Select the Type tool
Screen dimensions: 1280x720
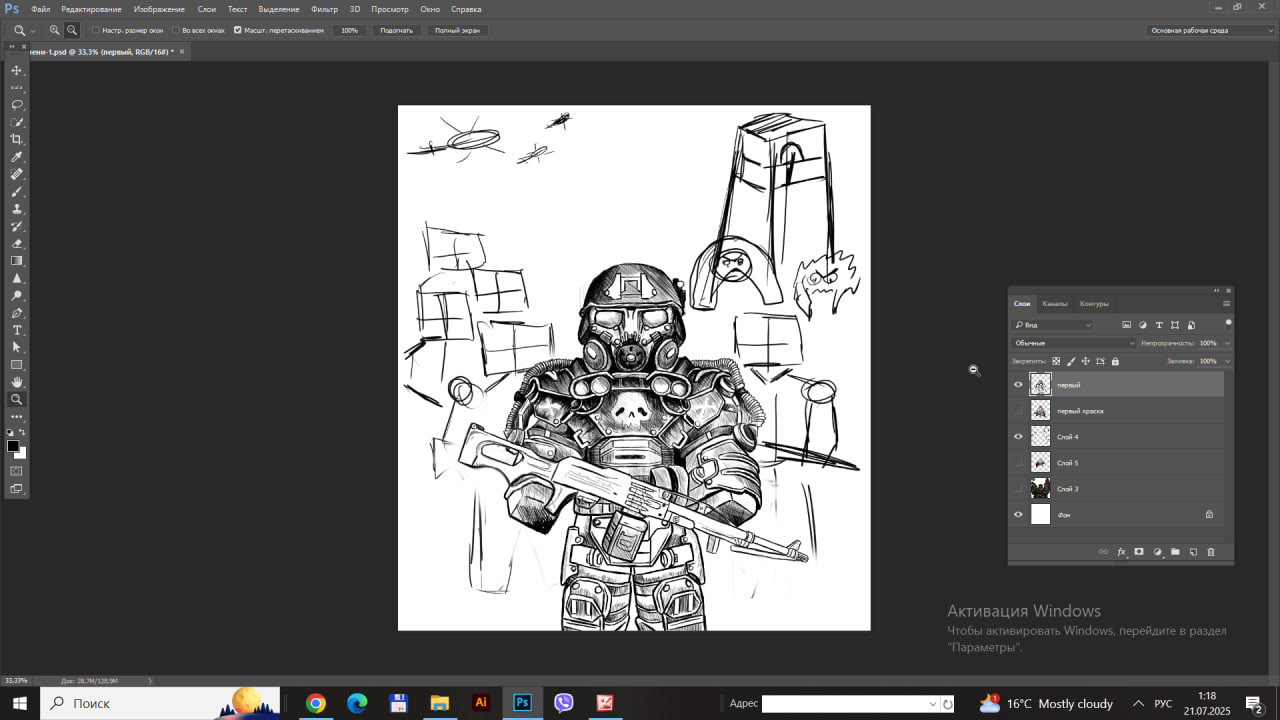click(16, 330)
